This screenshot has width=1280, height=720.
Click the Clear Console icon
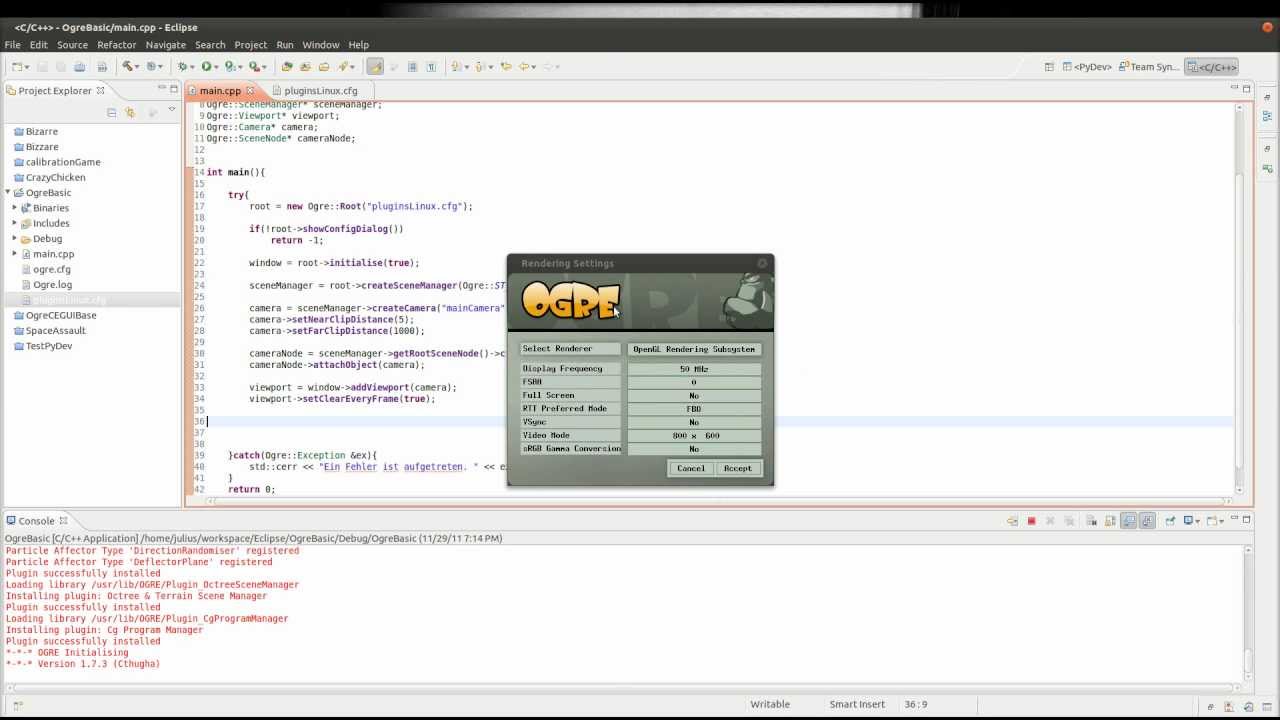pos(1091,521)
